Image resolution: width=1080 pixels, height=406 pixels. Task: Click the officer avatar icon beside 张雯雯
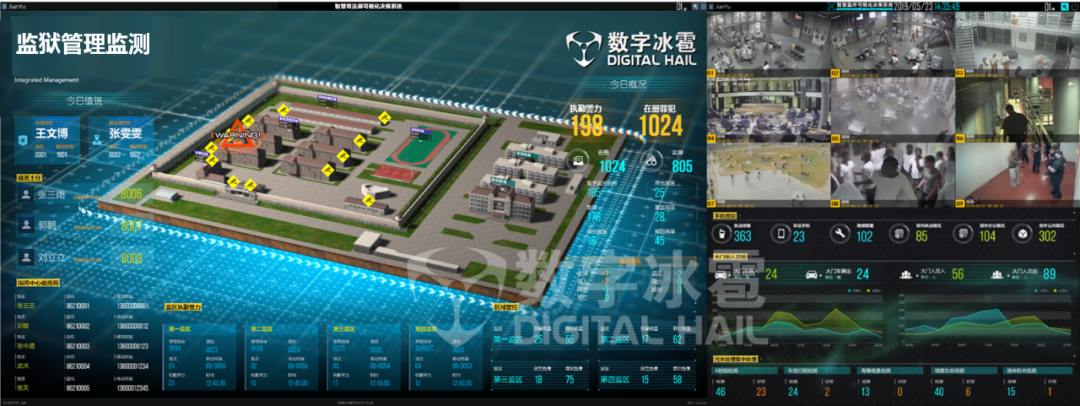(96, 142)
